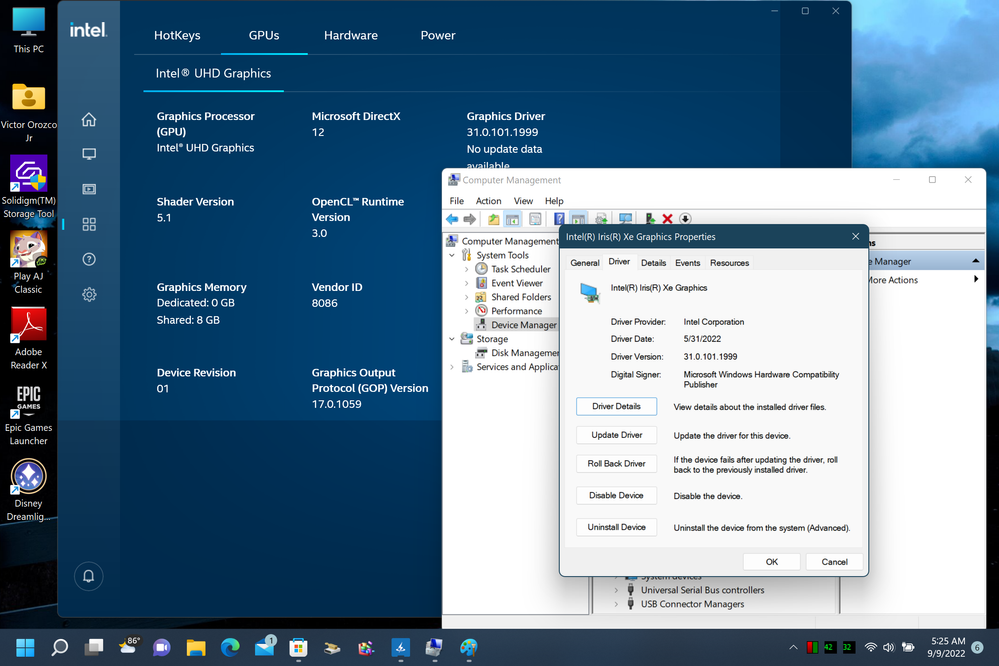Screen dimensions: 999x666
Task: Click Scan for hardware changes monitor icon
Action: (626, 219)
